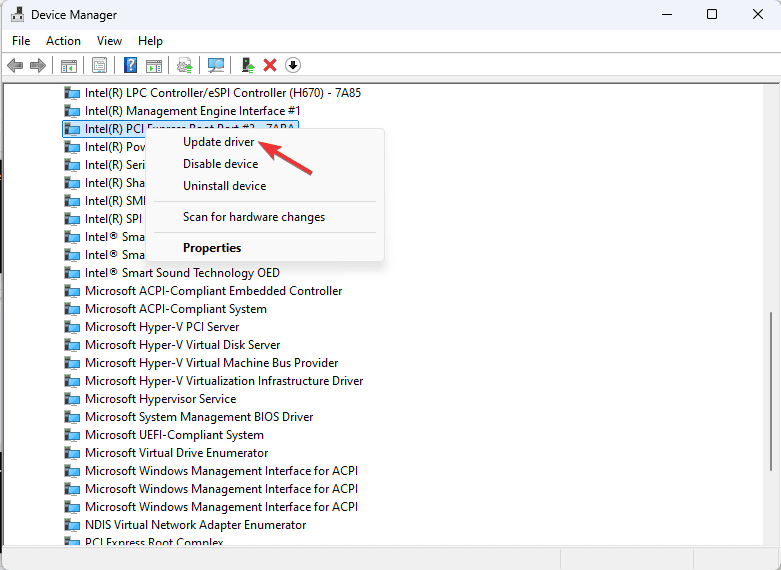Click icon next to Intel Smart Sound Technology OED
The height and width of the screenshot is (570, 781).
click(72, 273)
